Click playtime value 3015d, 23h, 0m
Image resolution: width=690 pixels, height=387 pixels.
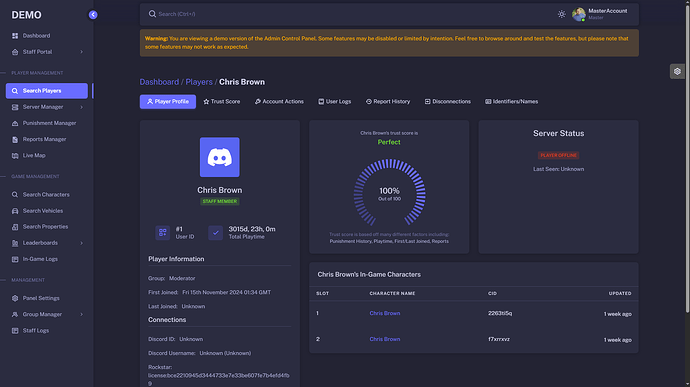coord(252,229)
